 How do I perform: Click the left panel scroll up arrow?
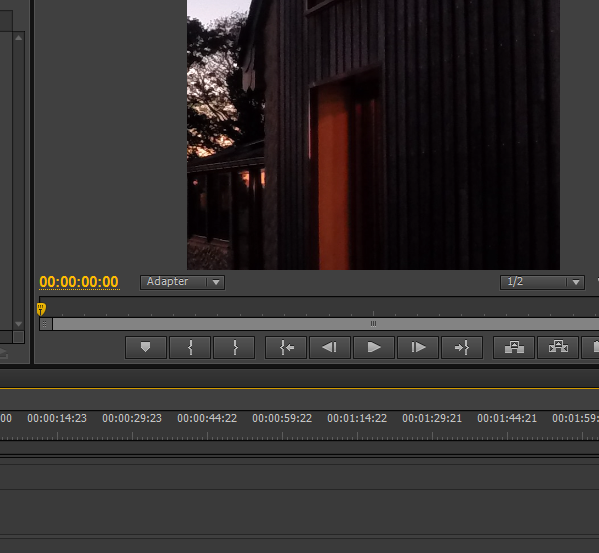click(19, 37)
